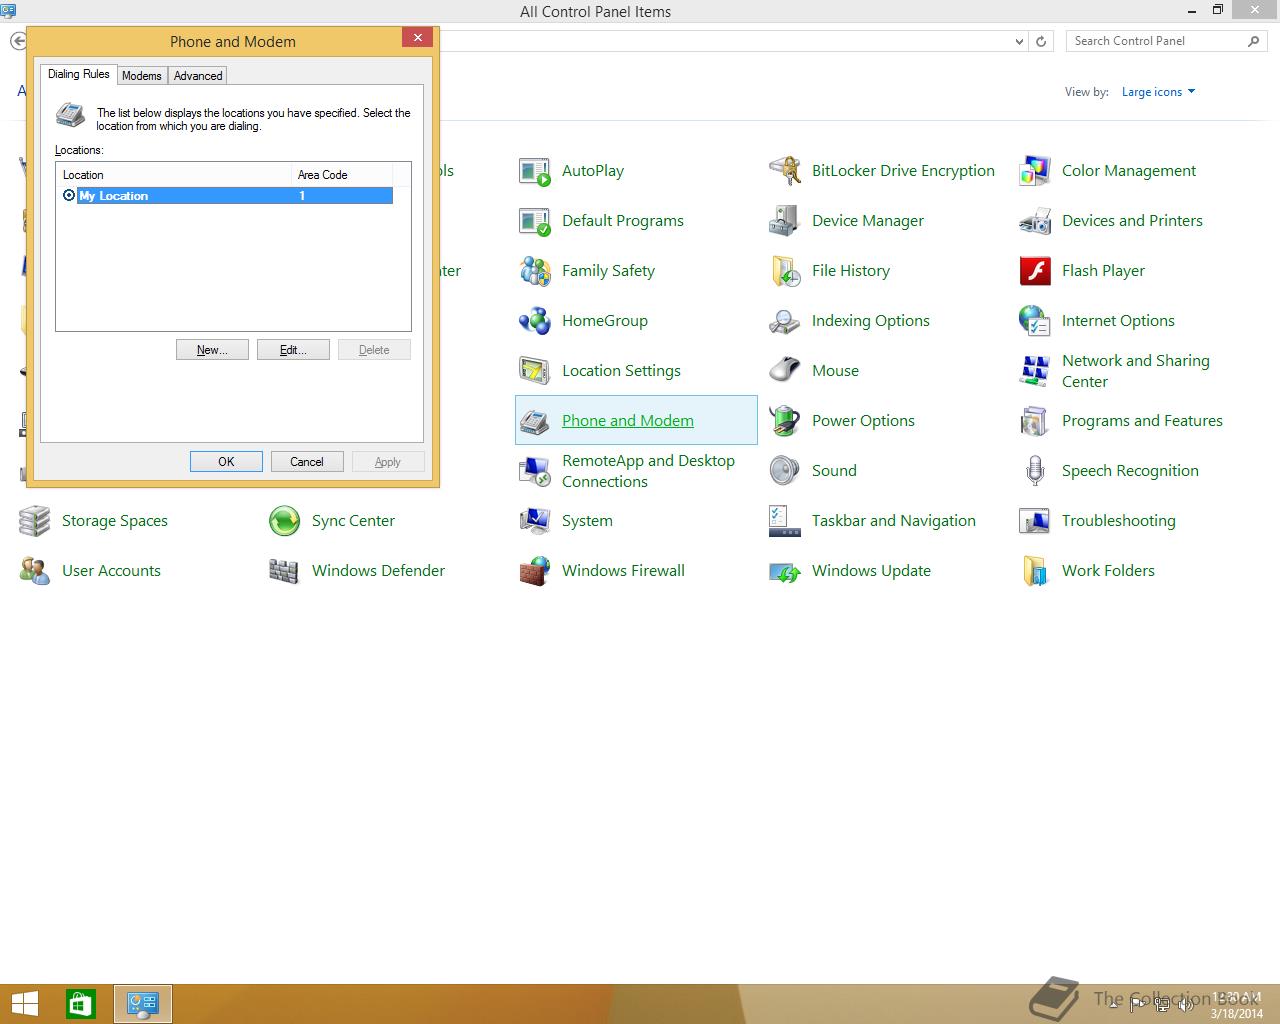Go back with the navigation arrow
Image resolution: width=1280 pixels, height=1024 pixels.
tap(18, 42)
